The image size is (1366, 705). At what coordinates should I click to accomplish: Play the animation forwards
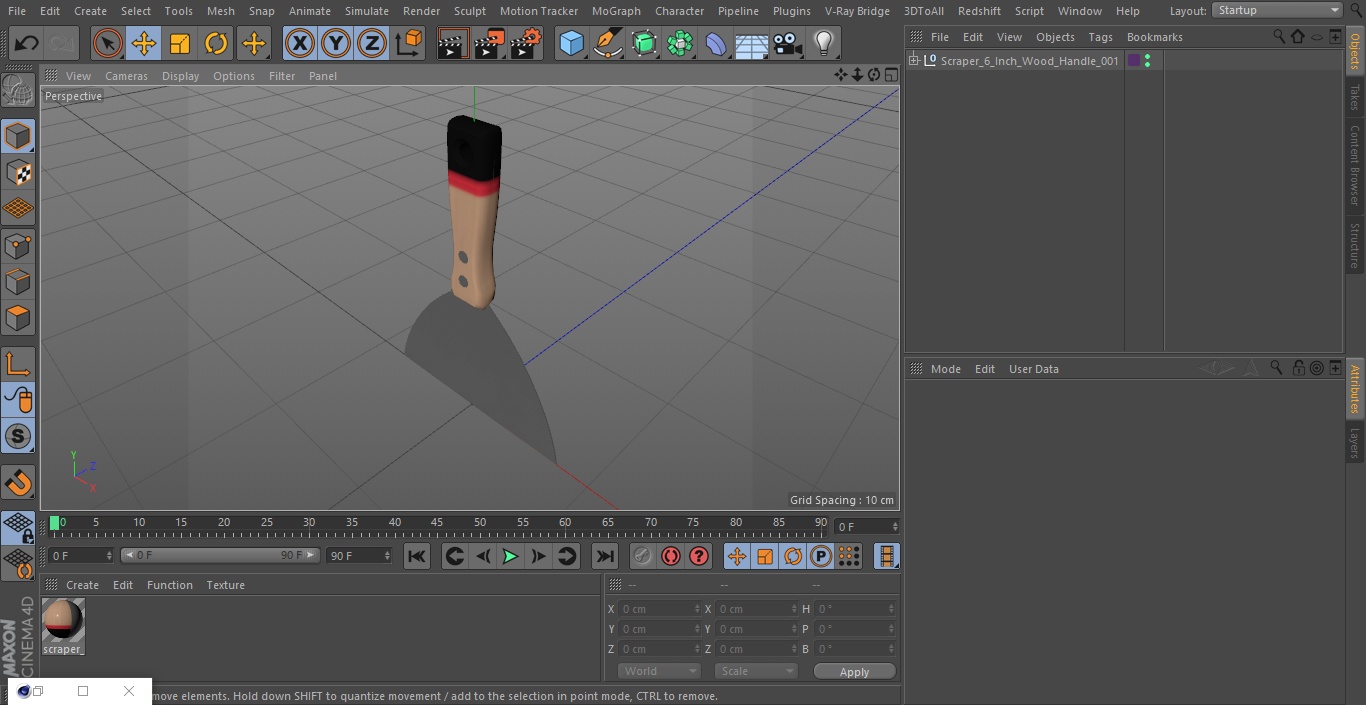pos(510,556)
